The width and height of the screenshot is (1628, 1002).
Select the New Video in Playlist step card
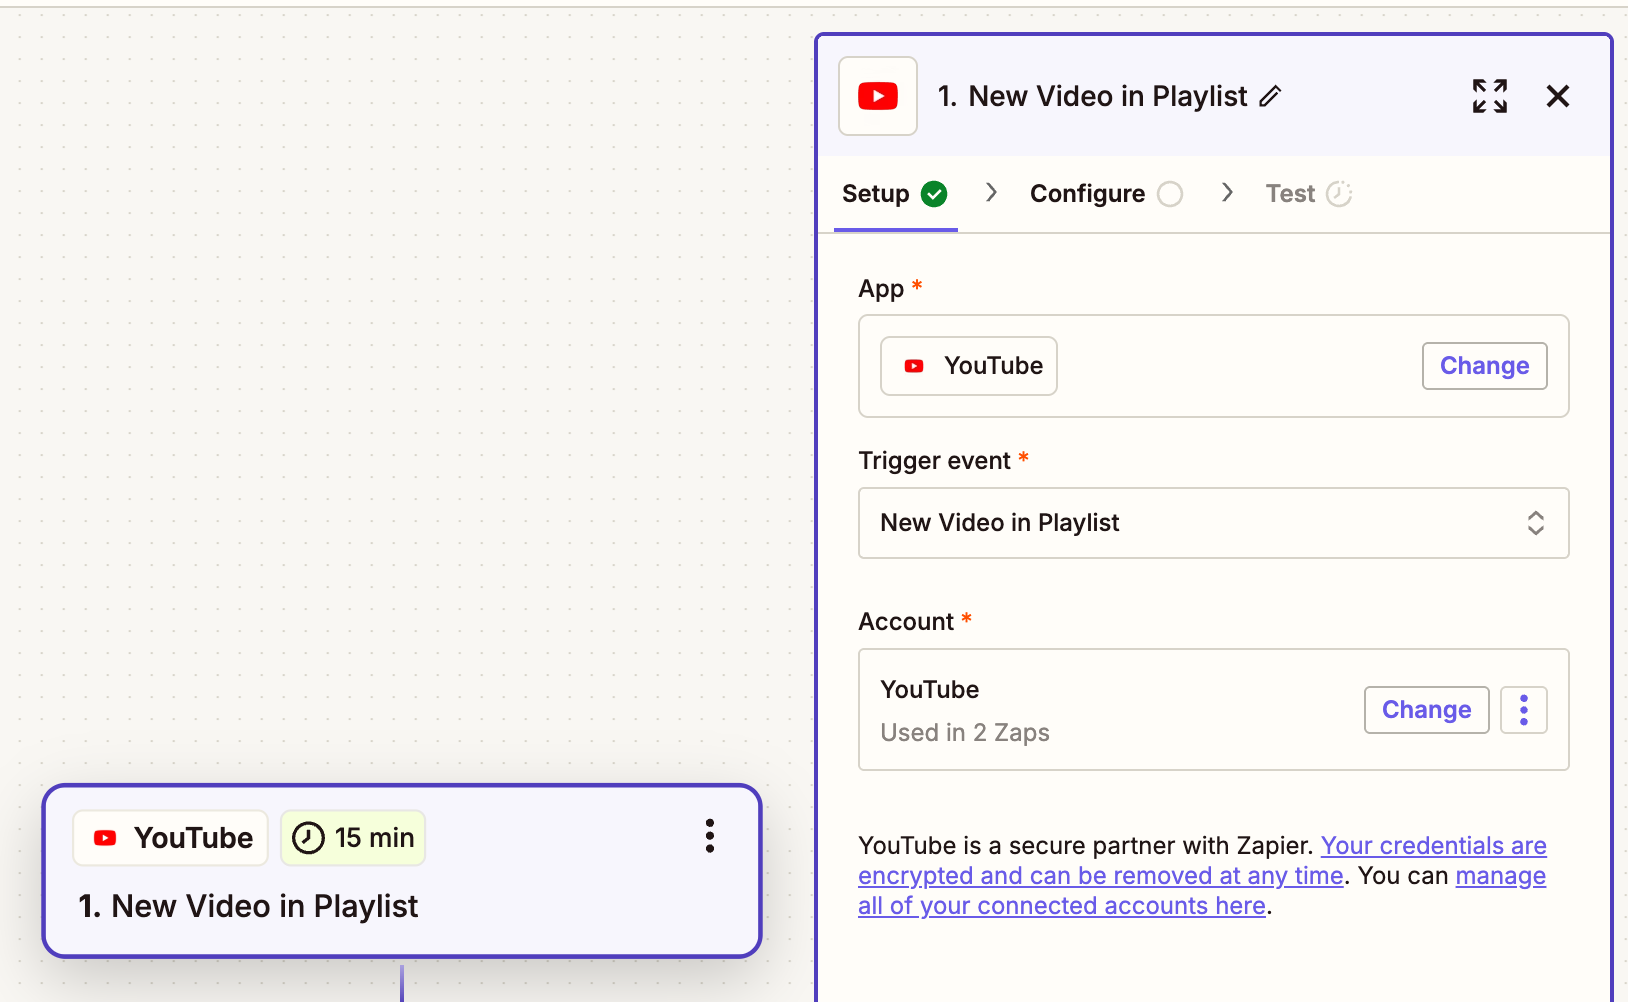coord(402,871)
